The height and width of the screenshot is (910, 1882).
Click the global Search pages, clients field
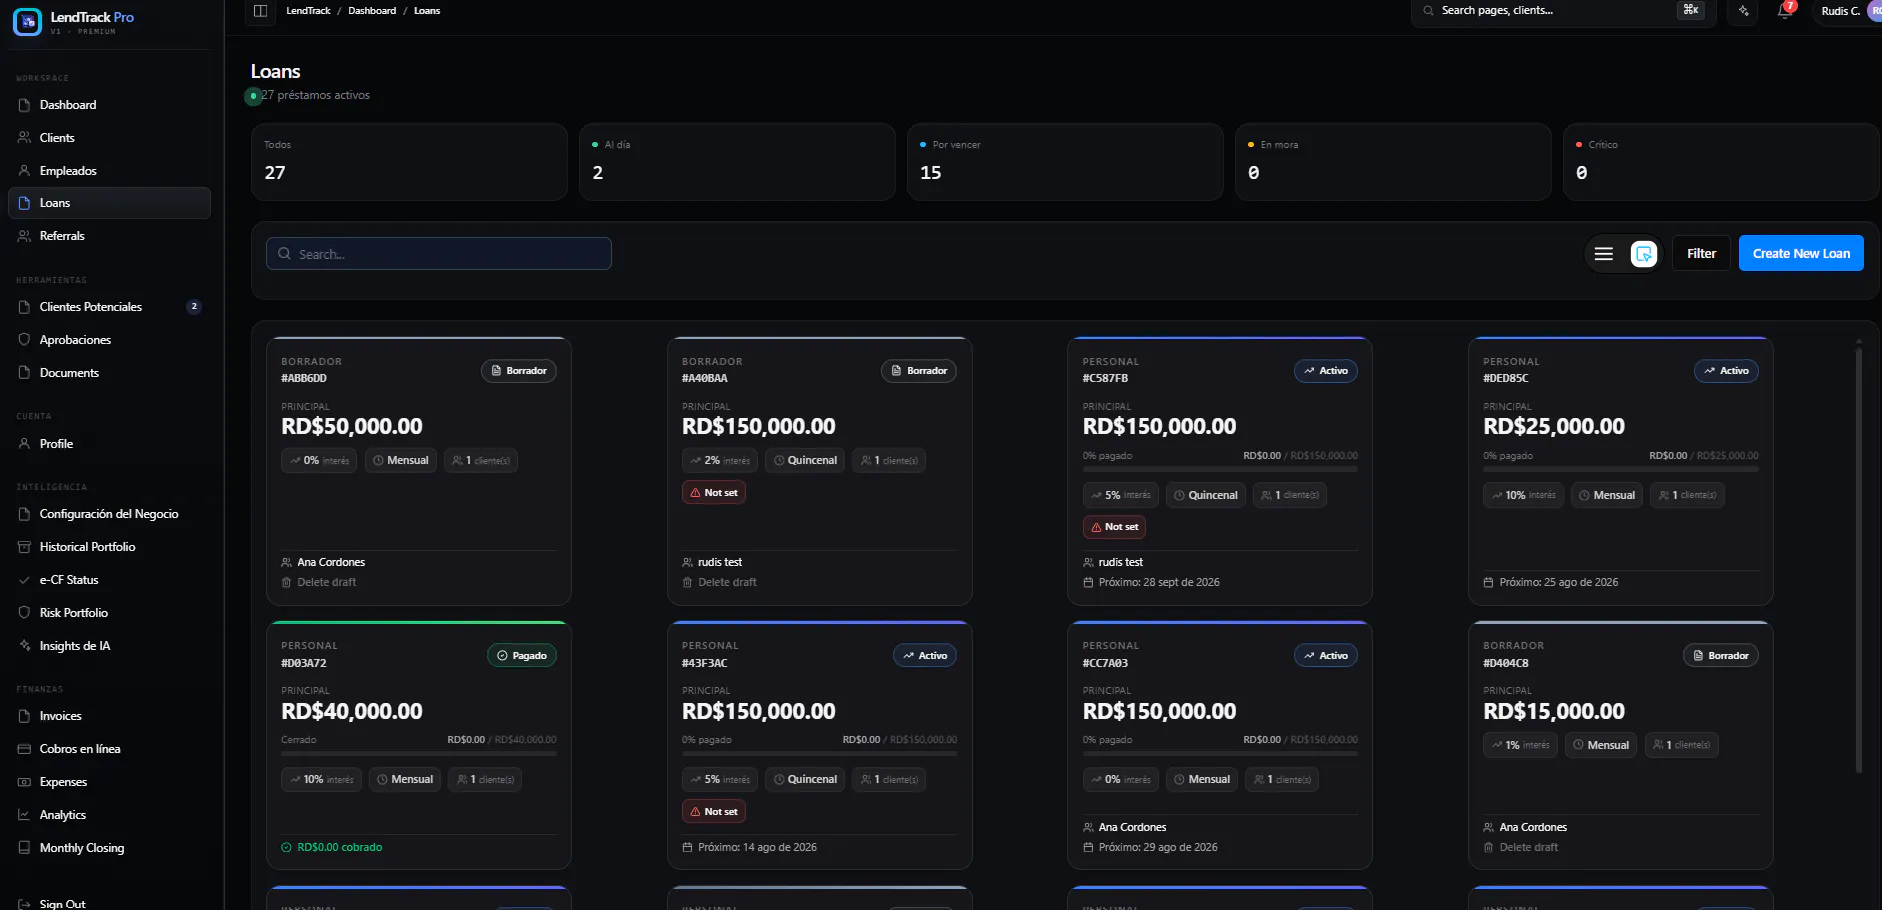[x=1564, y=11]
